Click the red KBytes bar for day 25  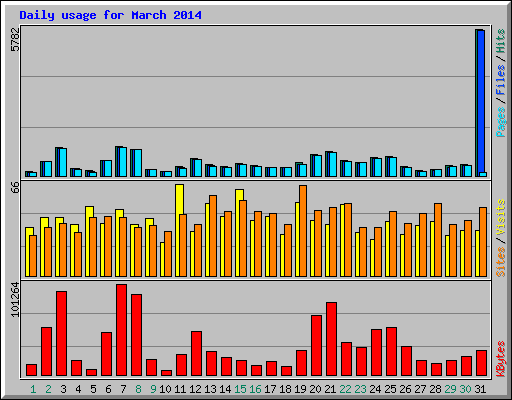(x=392, y=352)
